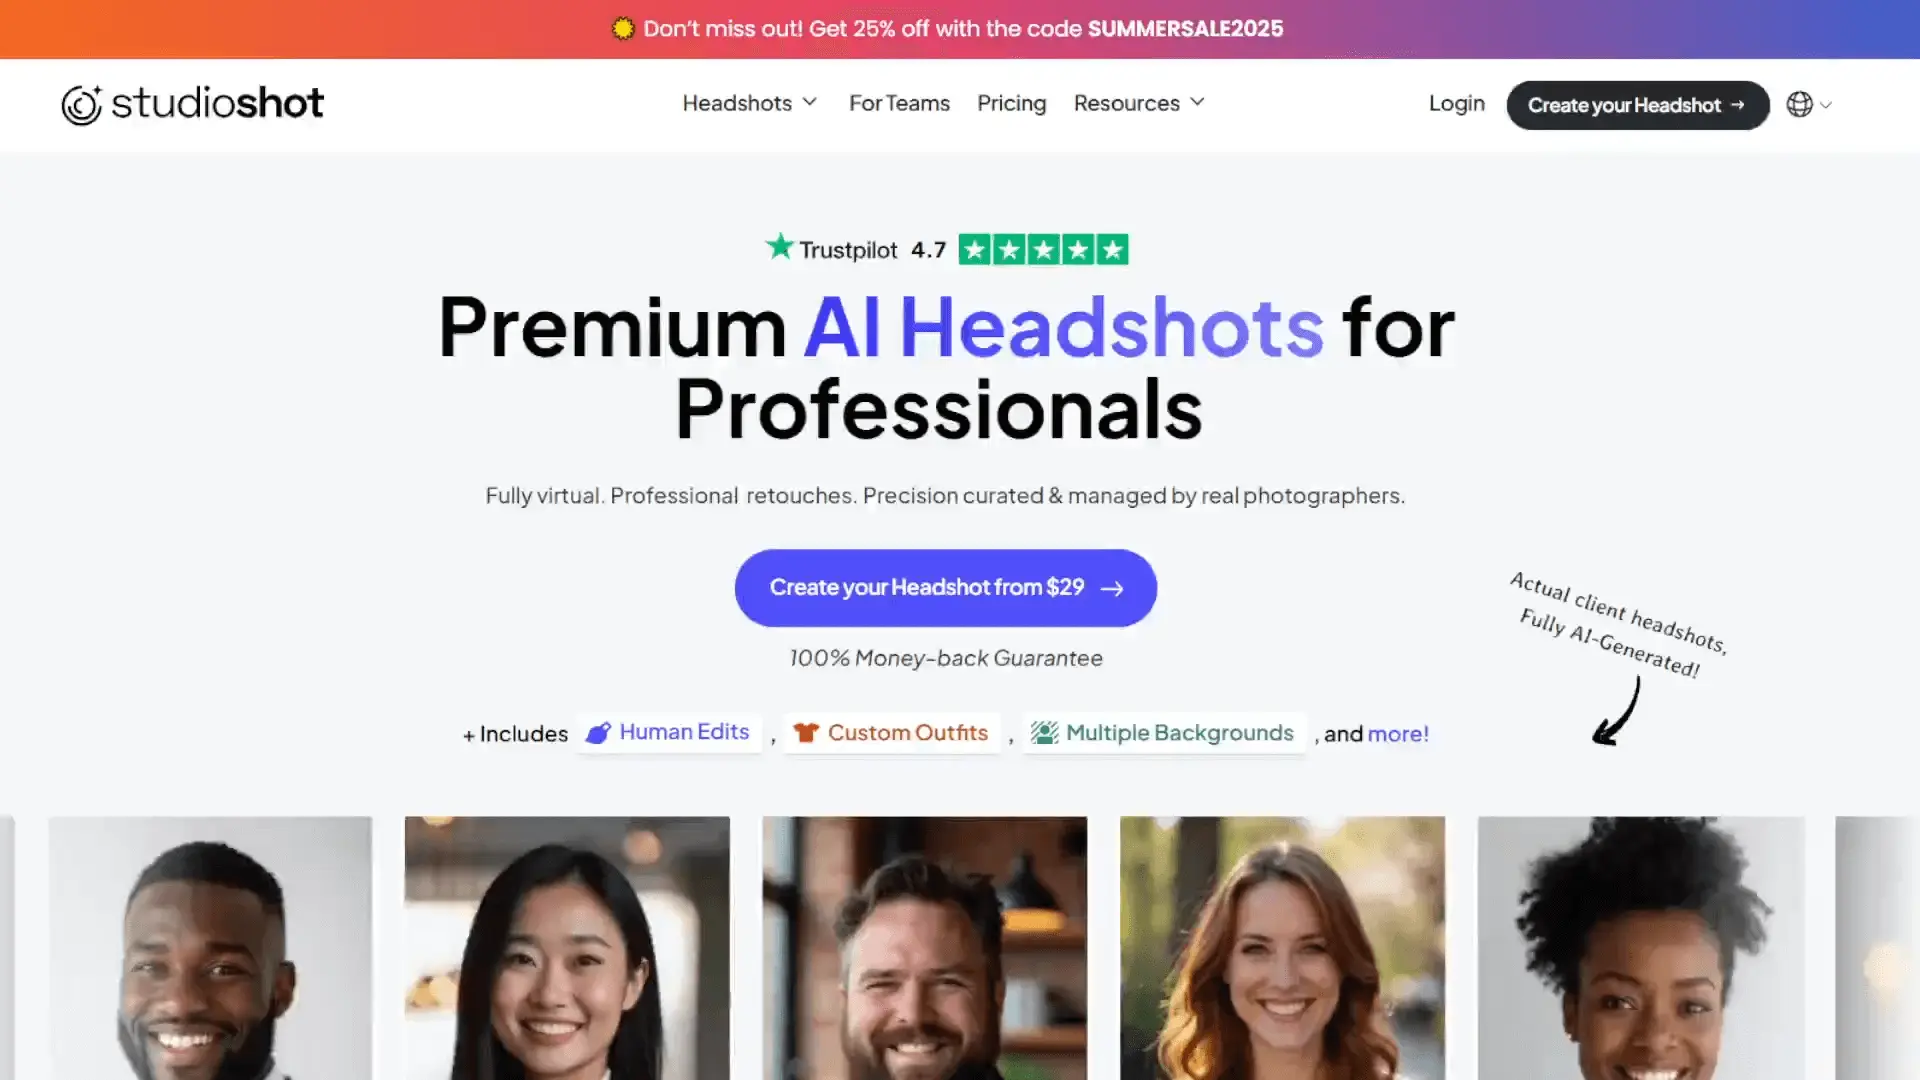Expand the chevron beside the globe icon
Viewport: 1920px width, 1080px height.
tap(1826, 105)
